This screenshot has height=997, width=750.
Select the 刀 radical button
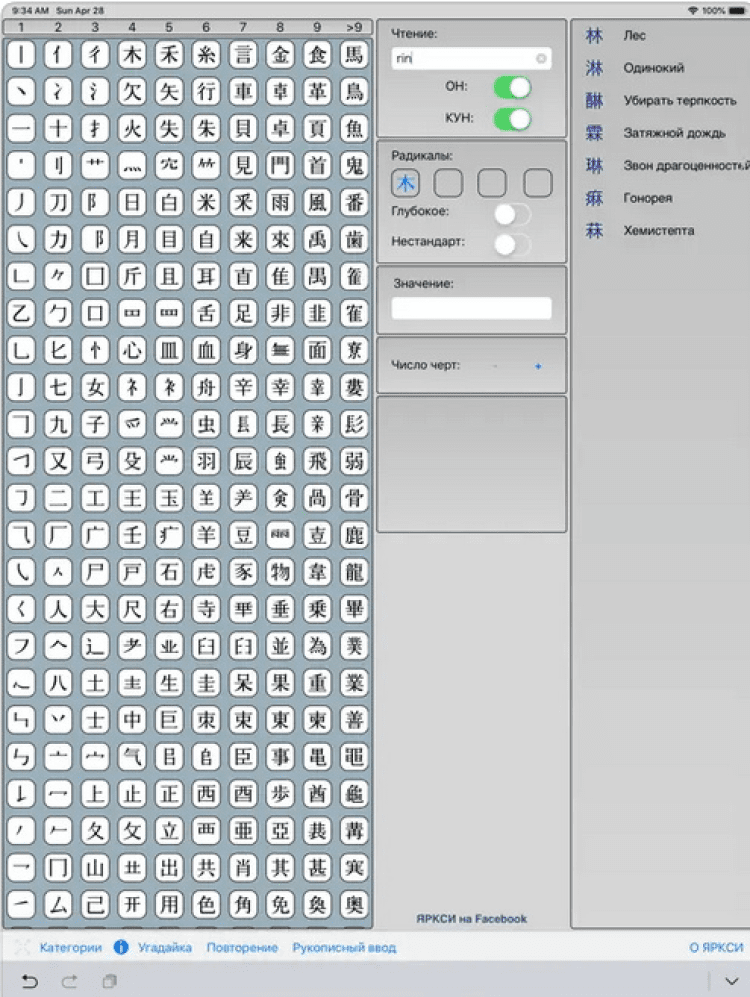coord(58,202)
